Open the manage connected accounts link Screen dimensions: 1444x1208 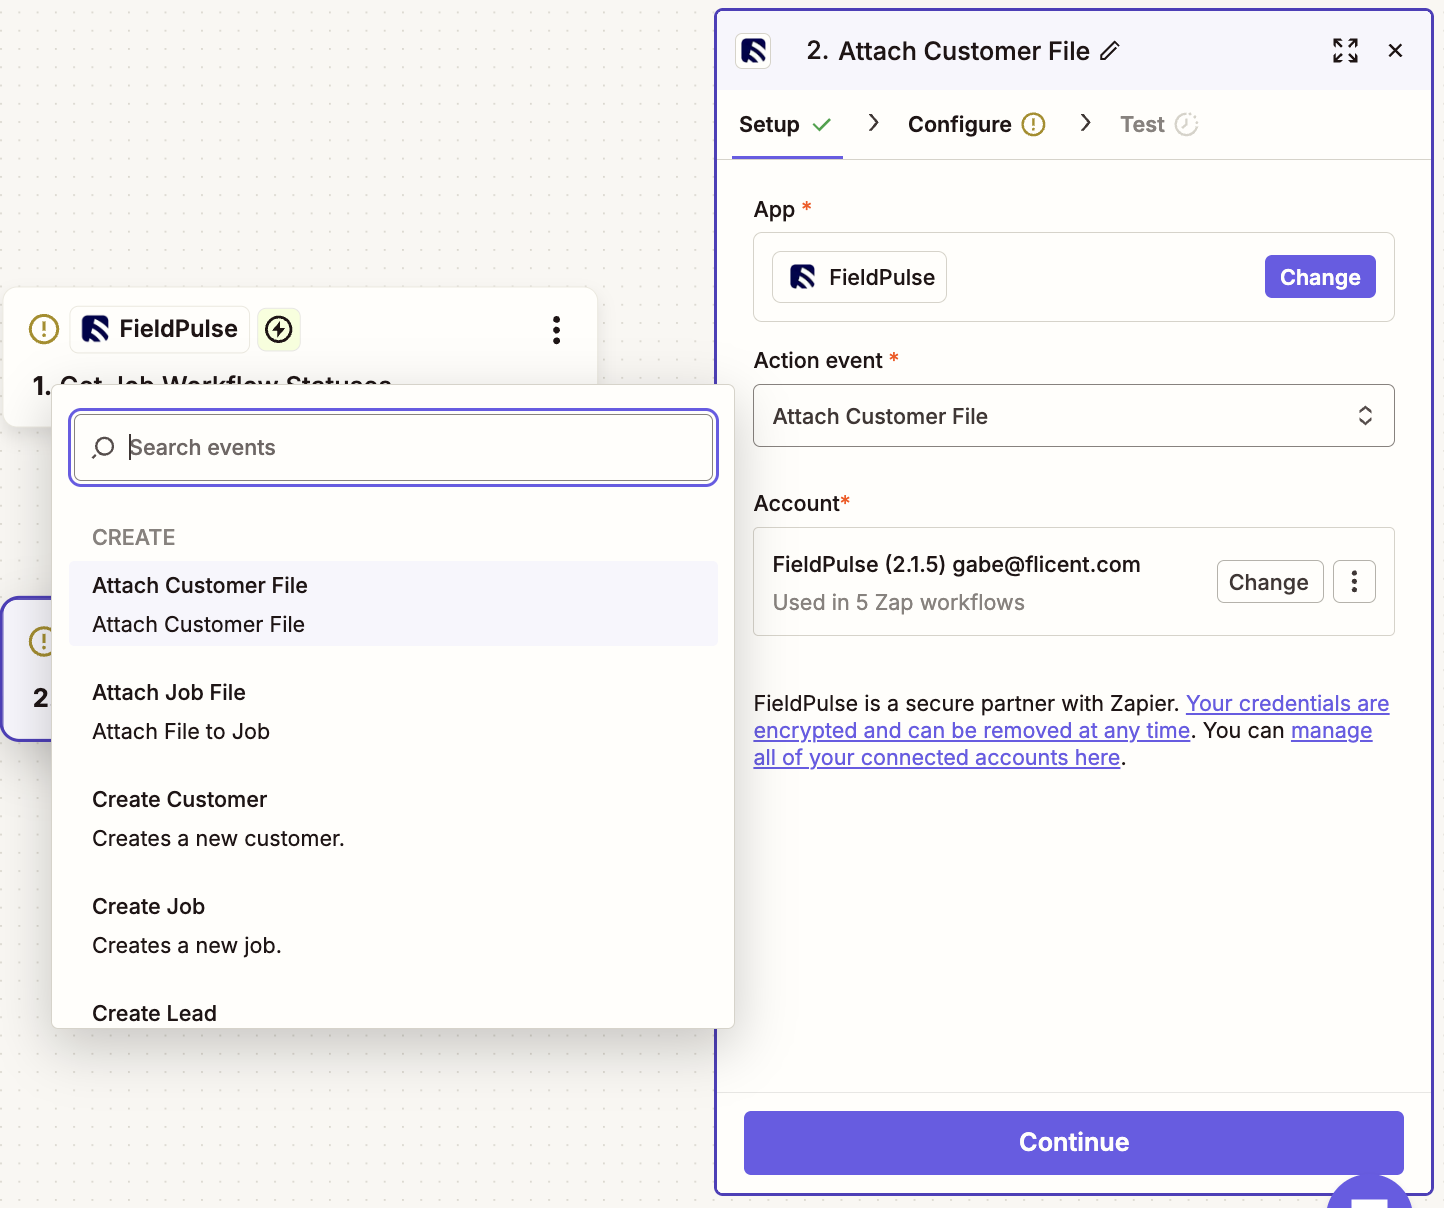(x=1062, y=744)
